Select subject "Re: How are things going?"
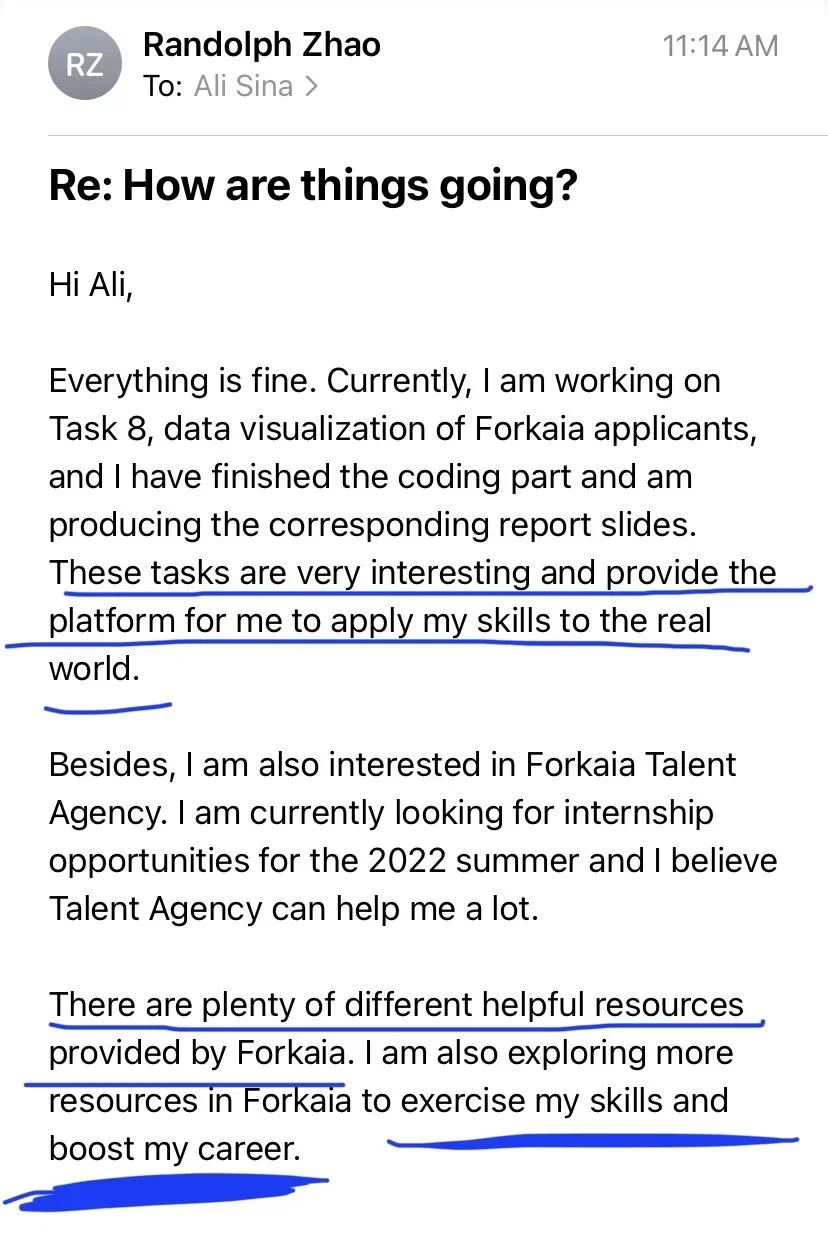Viewport: 828px width, 1241px height. point(314,187)
